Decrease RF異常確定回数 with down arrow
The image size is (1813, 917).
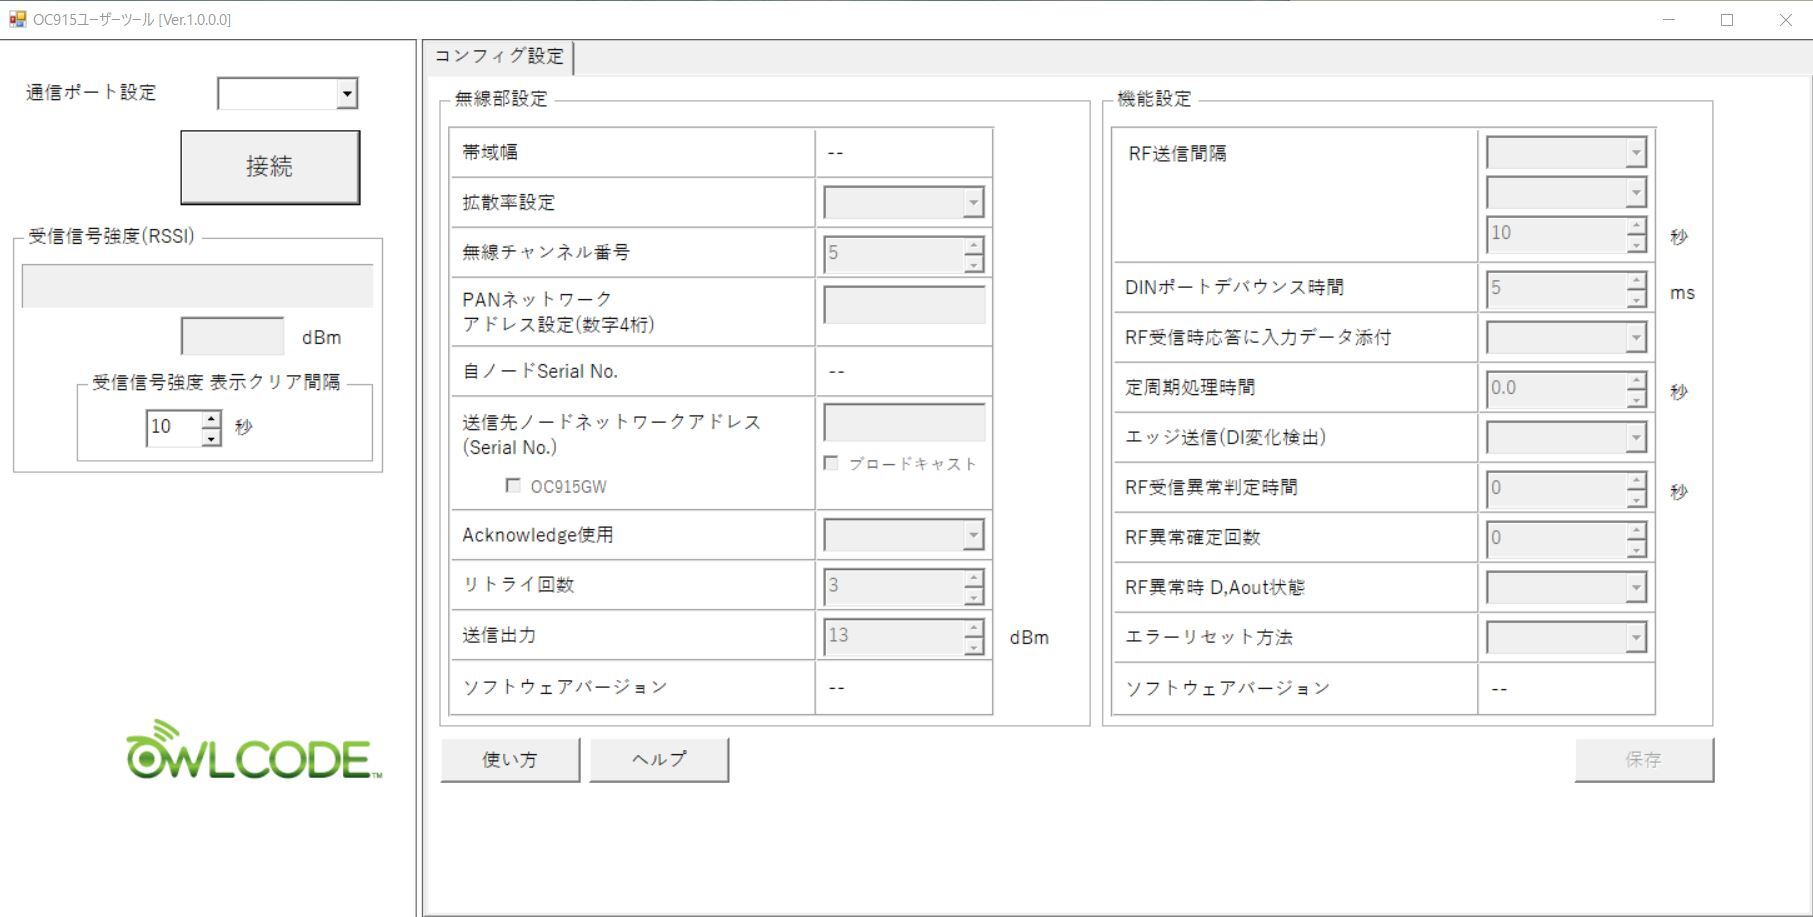pos(1637,549)
